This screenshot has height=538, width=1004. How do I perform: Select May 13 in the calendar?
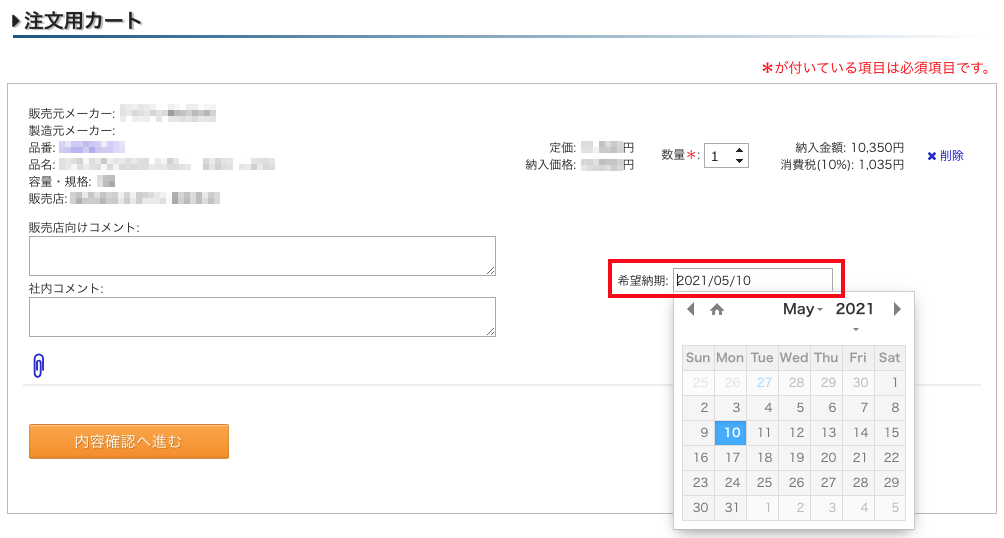(827, 432)
